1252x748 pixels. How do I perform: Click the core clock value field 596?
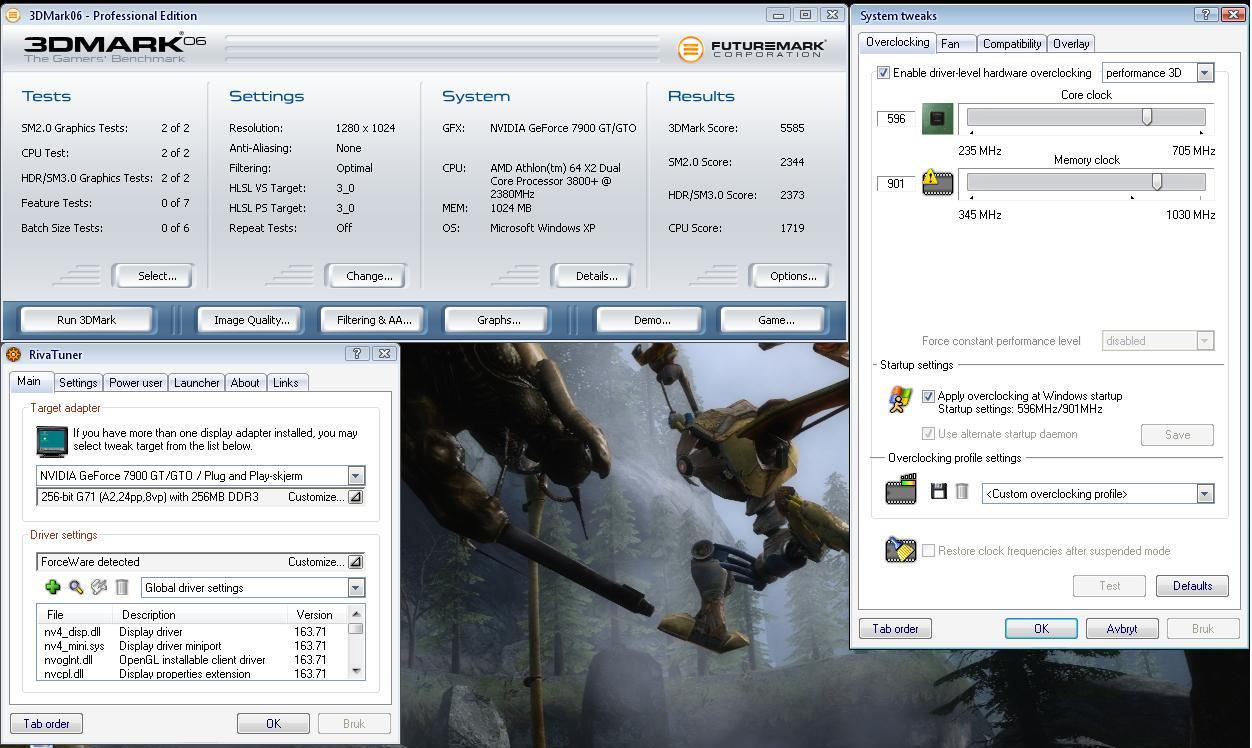[897, 119]
